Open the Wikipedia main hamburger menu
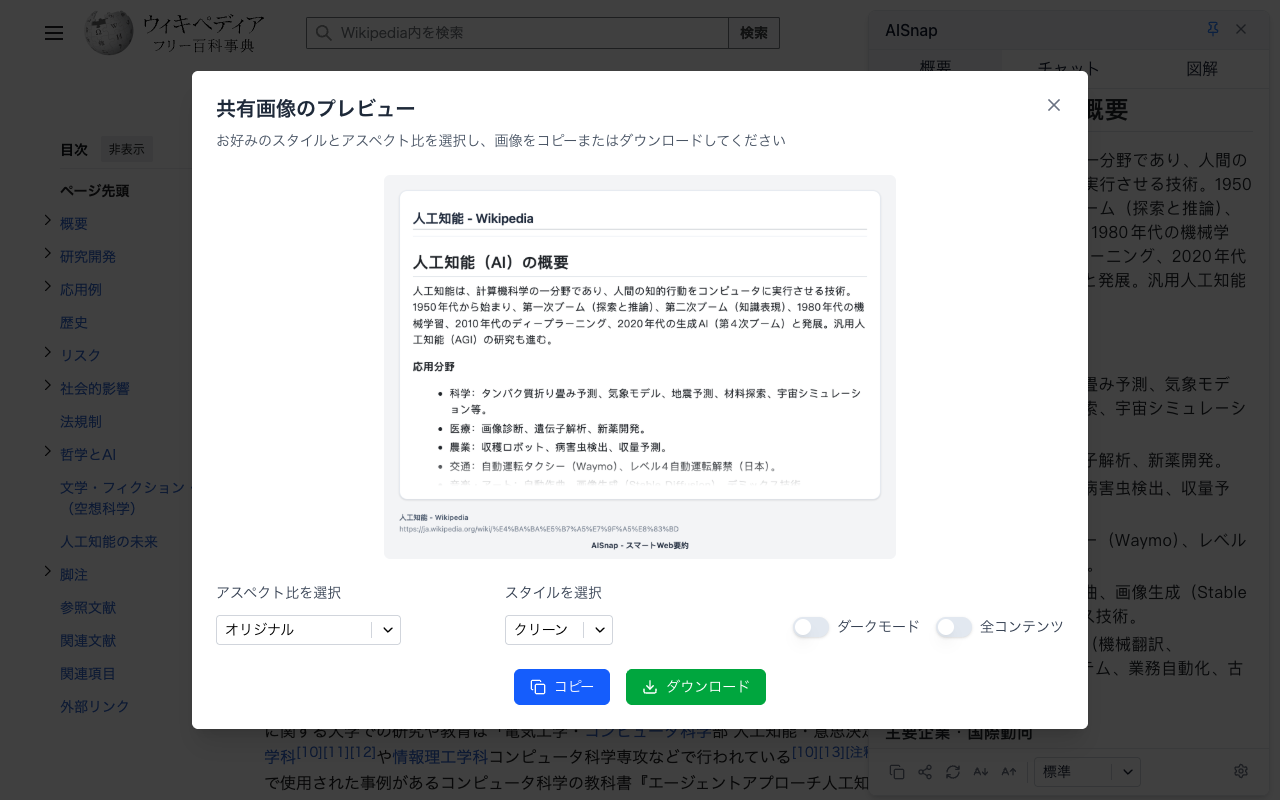Screen dimensions: 1280x800 [x=54, y=33]
